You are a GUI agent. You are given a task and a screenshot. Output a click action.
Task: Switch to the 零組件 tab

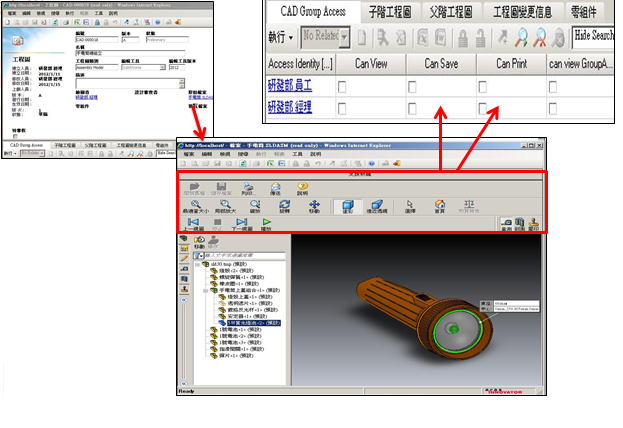(x=584, y=12)
